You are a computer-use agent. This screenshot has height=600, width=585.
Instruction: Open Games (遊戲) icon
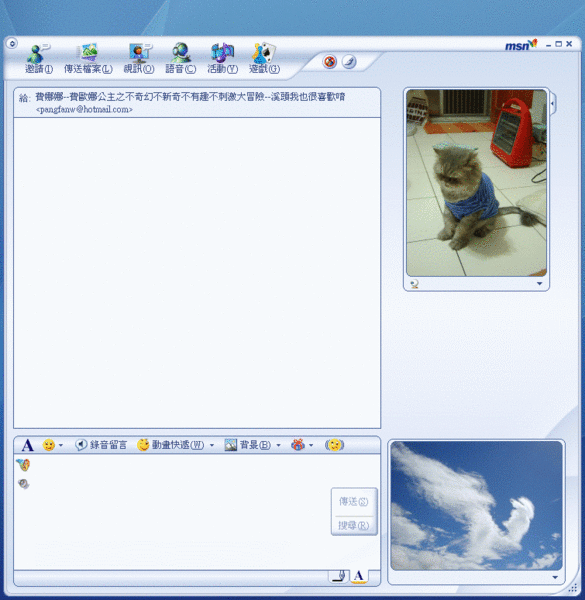[264, 58]
